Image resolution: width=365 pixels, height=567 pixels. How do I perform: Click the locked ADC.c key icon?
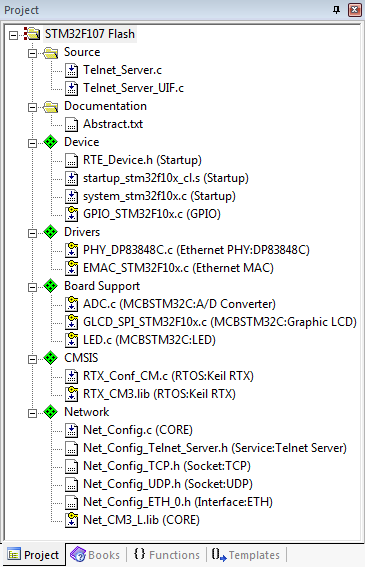[x=72, y=304]
